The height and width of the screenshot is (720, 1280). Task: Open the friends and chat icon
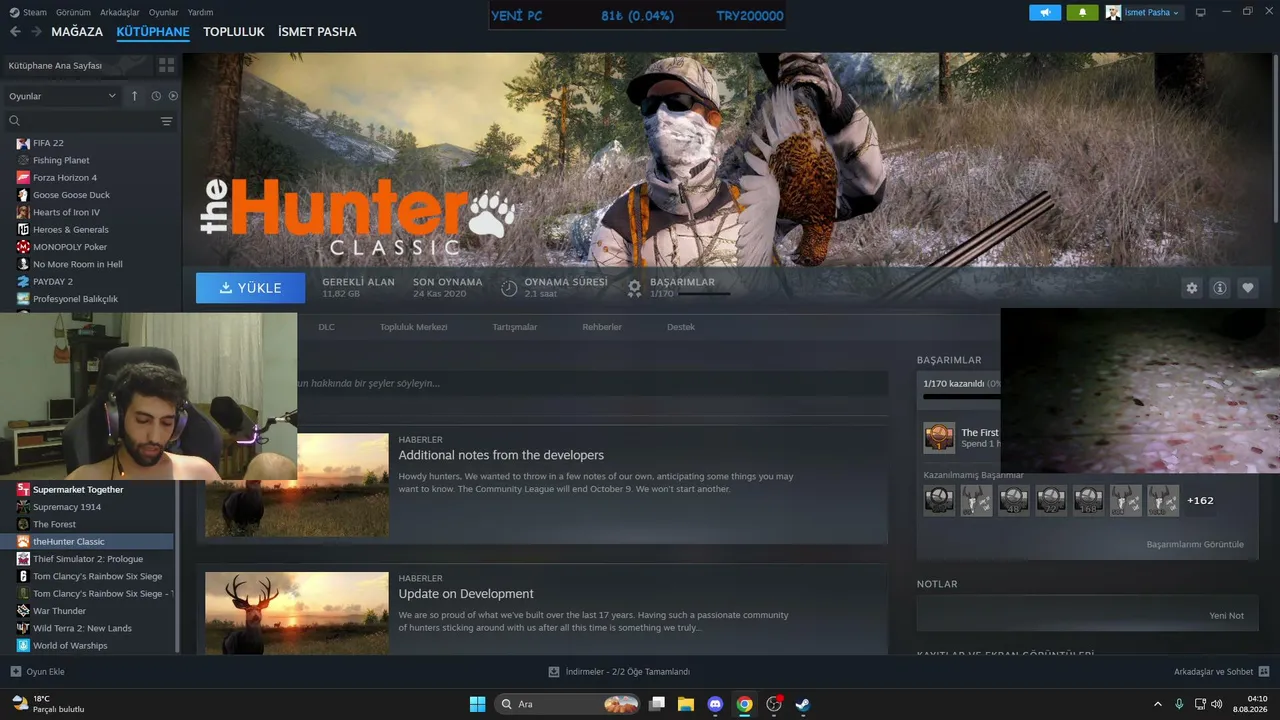coord(1264,672)
